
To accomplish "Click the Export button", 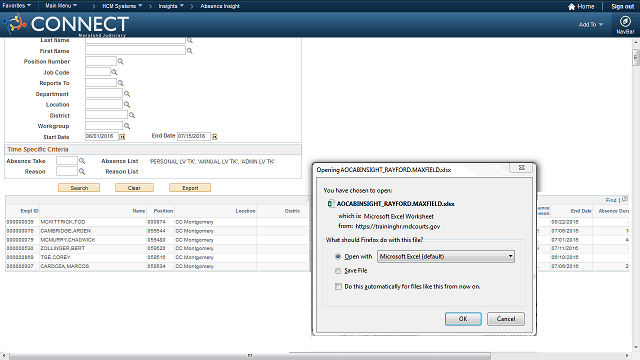I will click(190, 188).
